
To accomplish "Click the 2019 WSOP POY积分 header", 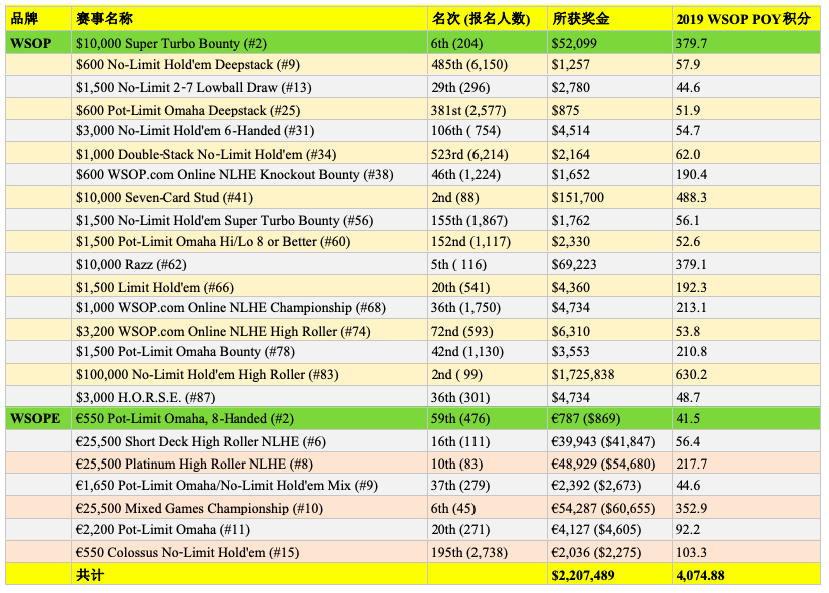I will (746, 19).
